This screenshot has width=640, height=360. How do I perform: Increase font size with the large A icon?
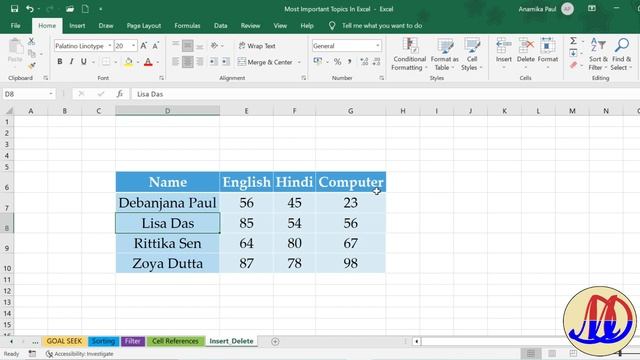(144, 46)
